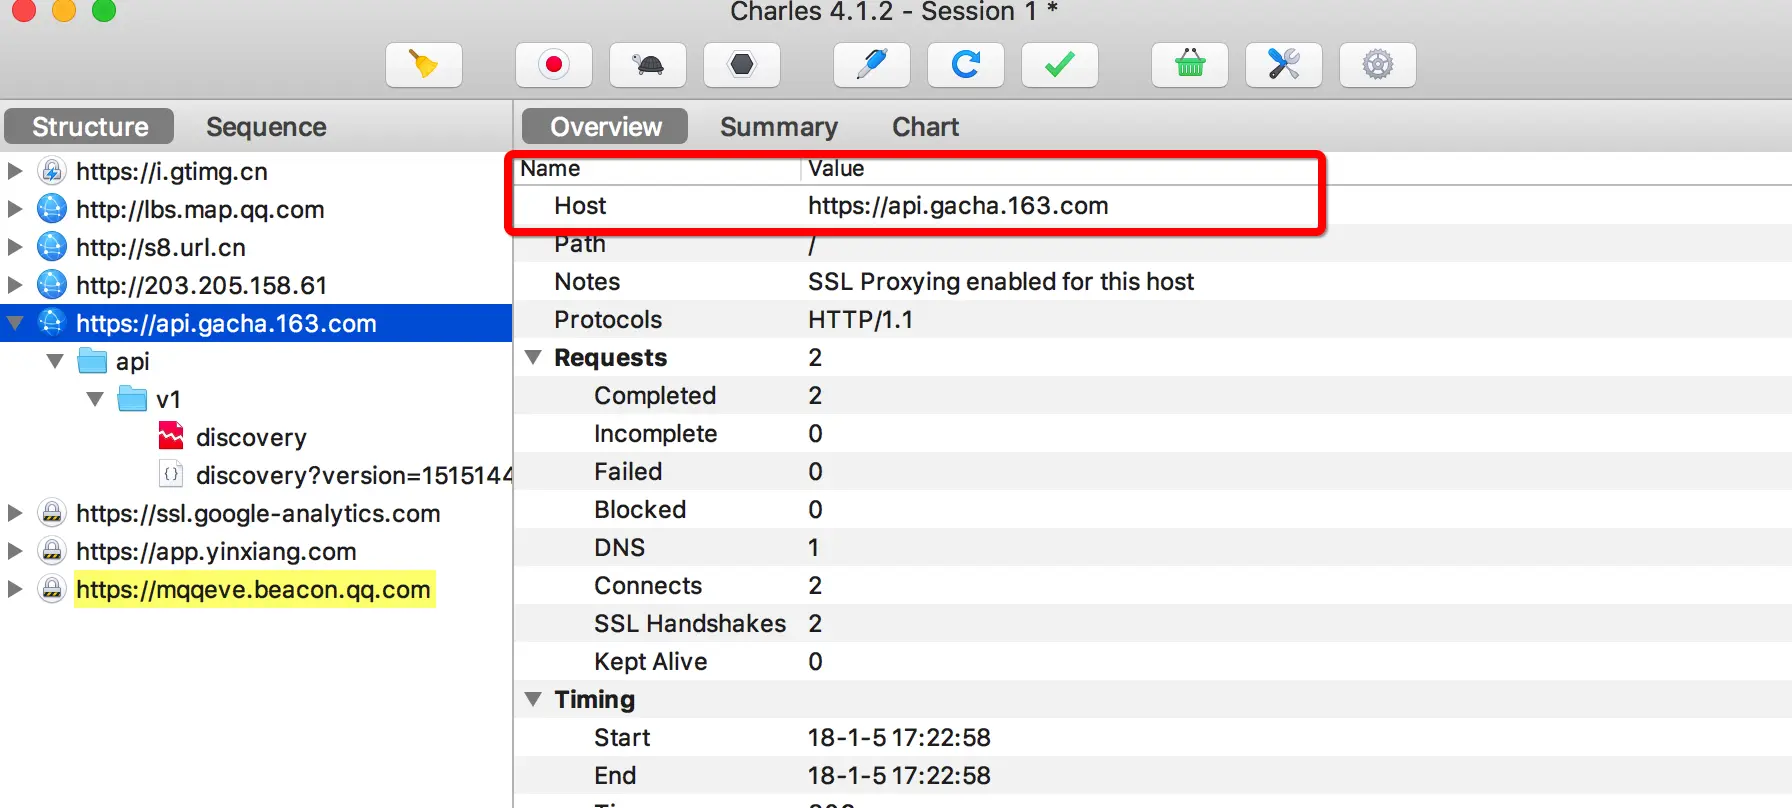This screenshot has width=1792, height=808.
Task: Click the lightning icon beside https://i.gtimg.cn
Action: pos(52,171)
